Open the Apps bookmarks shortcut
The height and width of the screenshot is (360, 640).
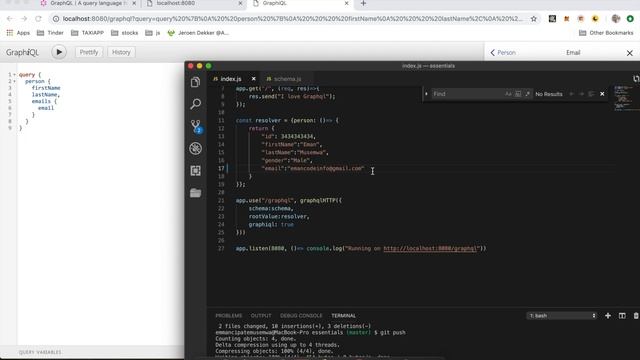point(18,33)
